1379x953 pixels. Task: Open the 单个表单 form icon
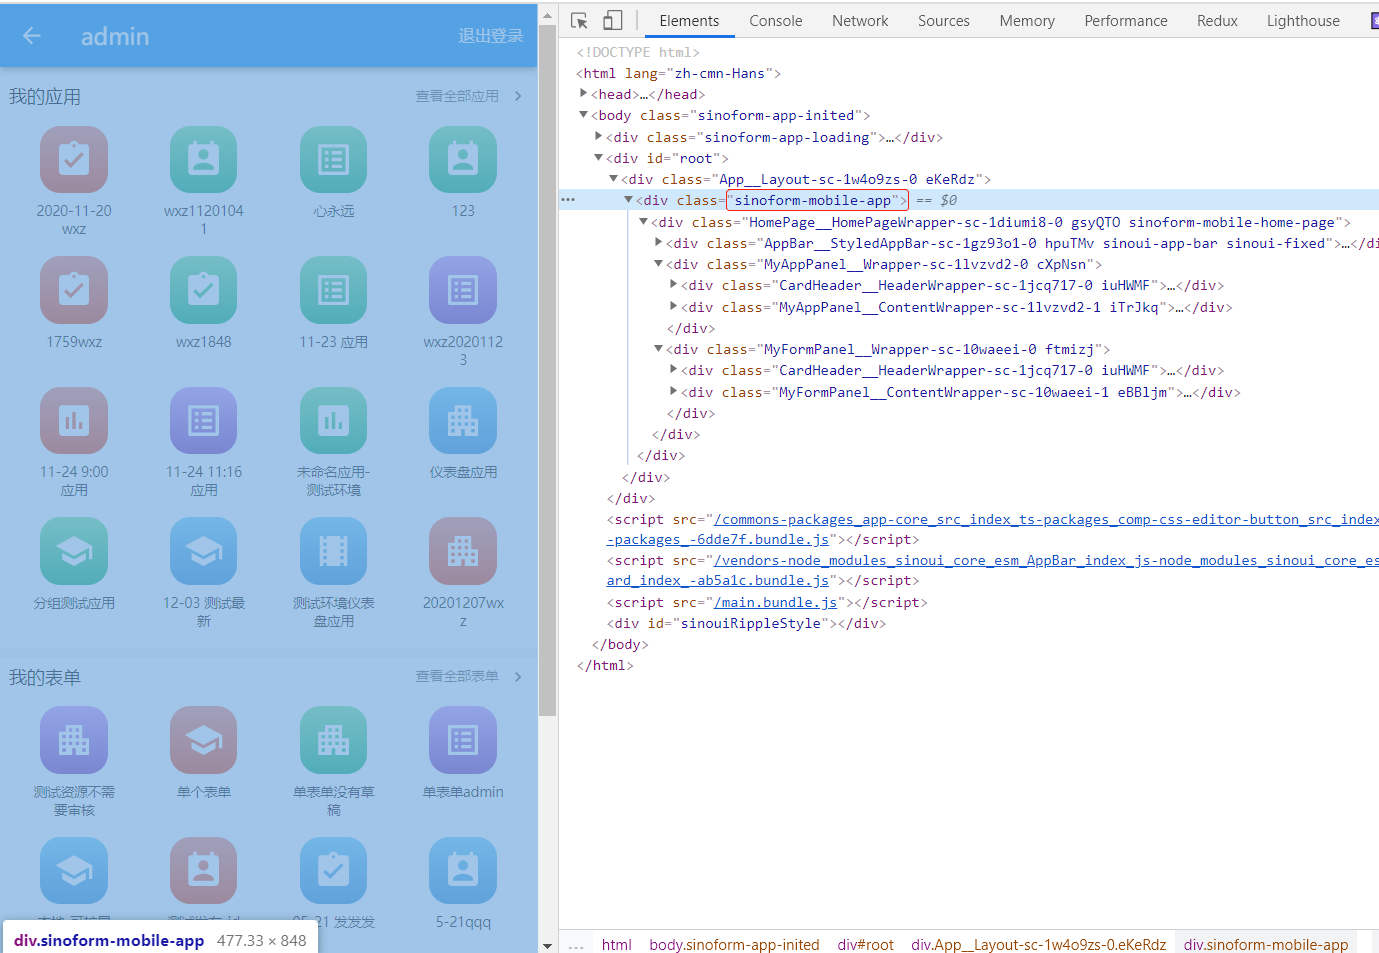pos(204,740)
